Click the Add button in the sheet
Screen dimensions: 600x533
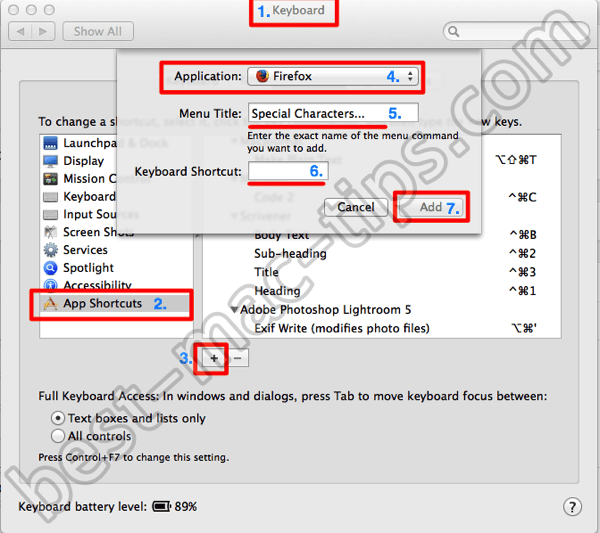[x=431, y=207]
